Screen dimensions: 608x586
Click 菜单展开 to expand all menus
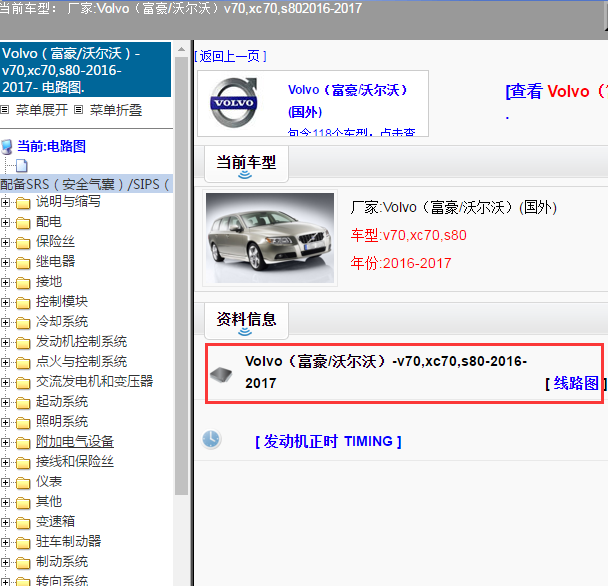pos(42,110)
